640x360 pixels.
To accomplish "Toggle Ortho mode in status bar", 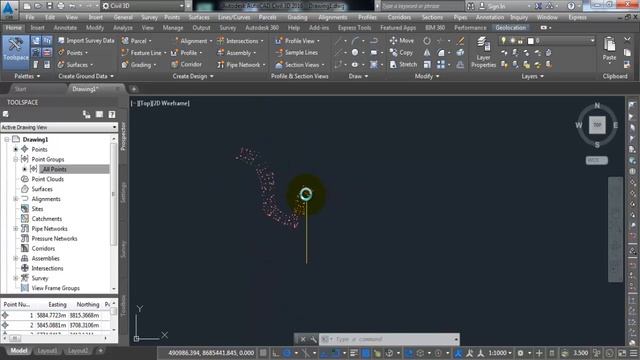I will pyautogui.click(x=276, y=353).
